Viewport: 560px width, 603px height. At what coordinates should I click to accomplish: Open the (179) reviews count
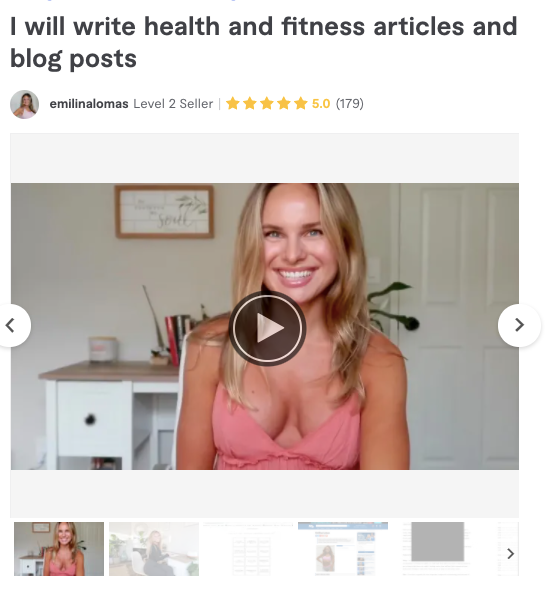tap(350, 104)
